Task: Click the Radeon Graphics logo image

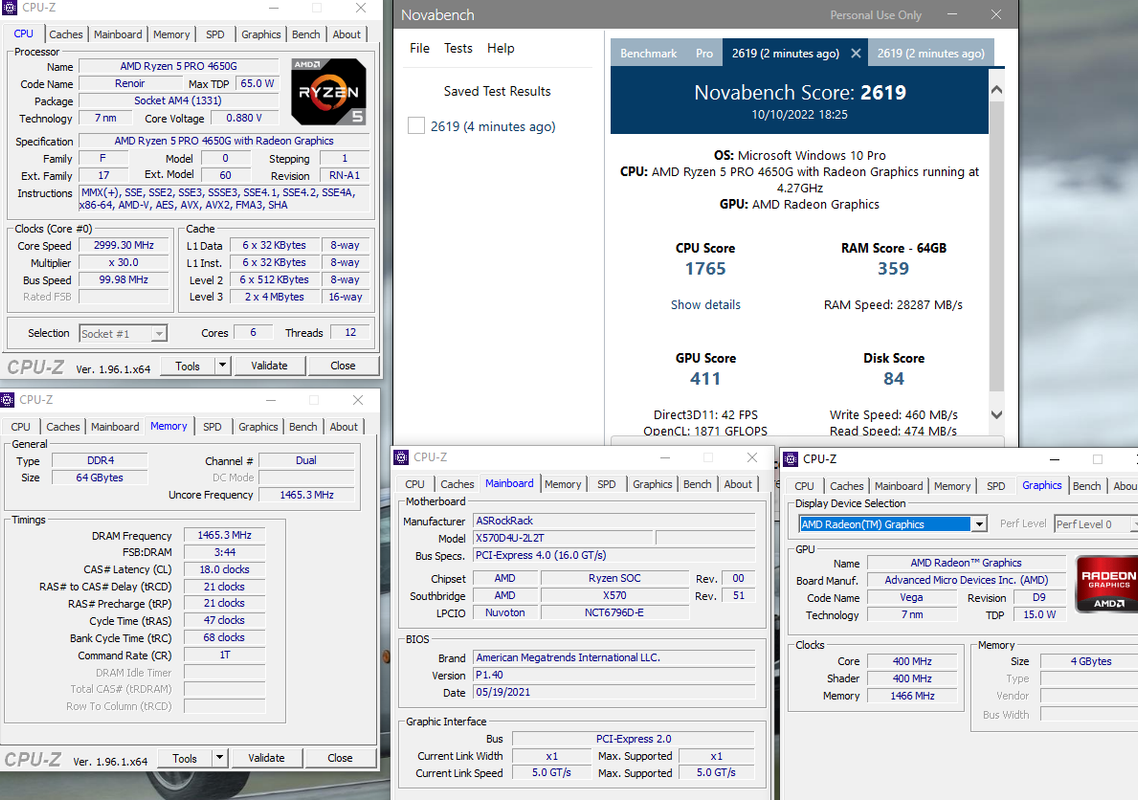Action: (x=1107, y=583)
